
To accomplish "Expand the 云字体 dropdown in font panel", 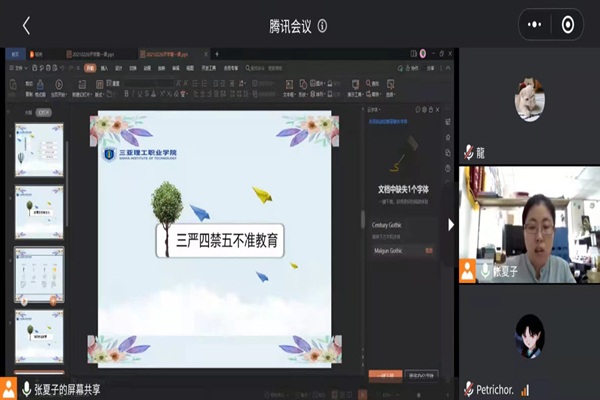I will (374, 110).
